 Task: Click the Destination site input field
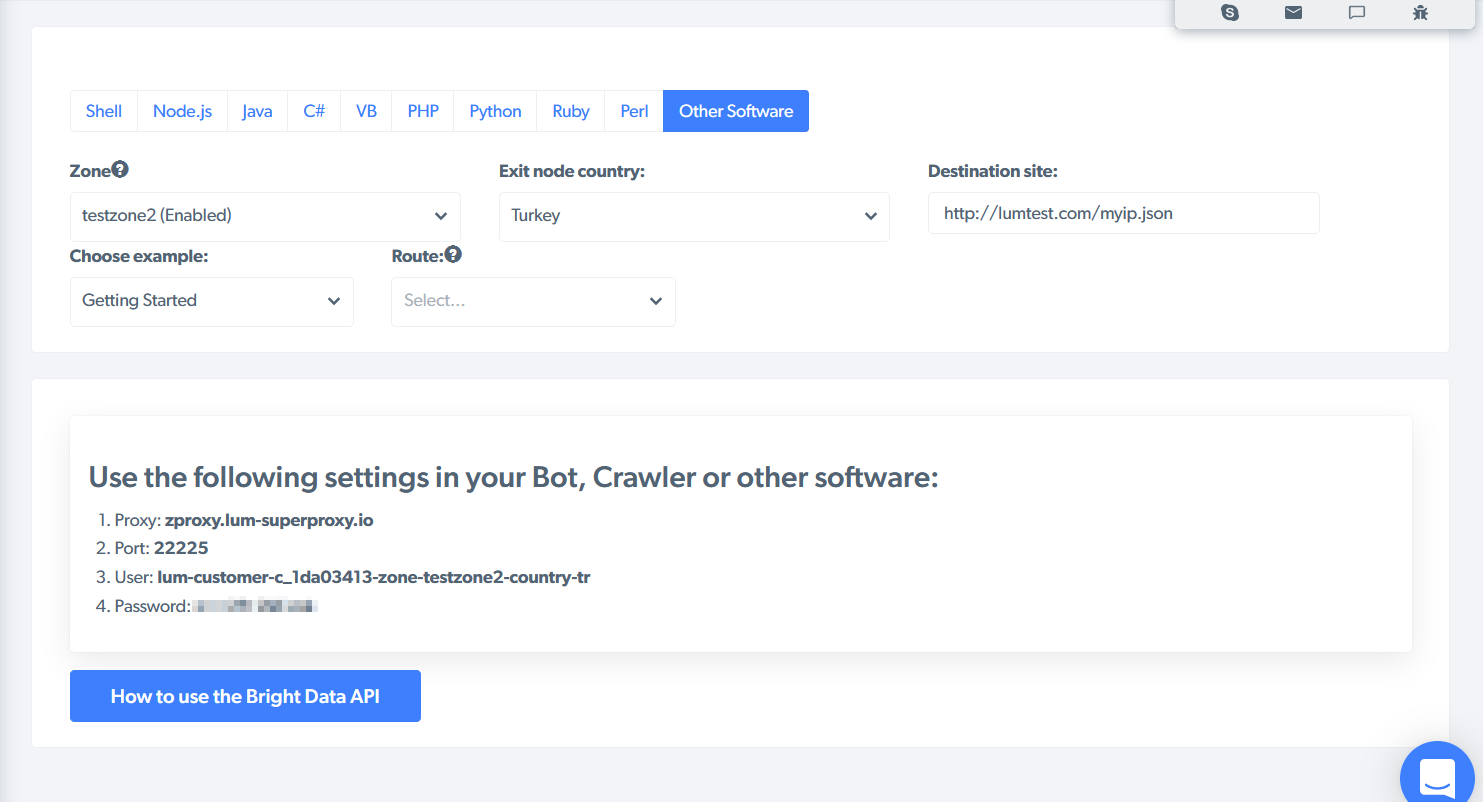1124,213
